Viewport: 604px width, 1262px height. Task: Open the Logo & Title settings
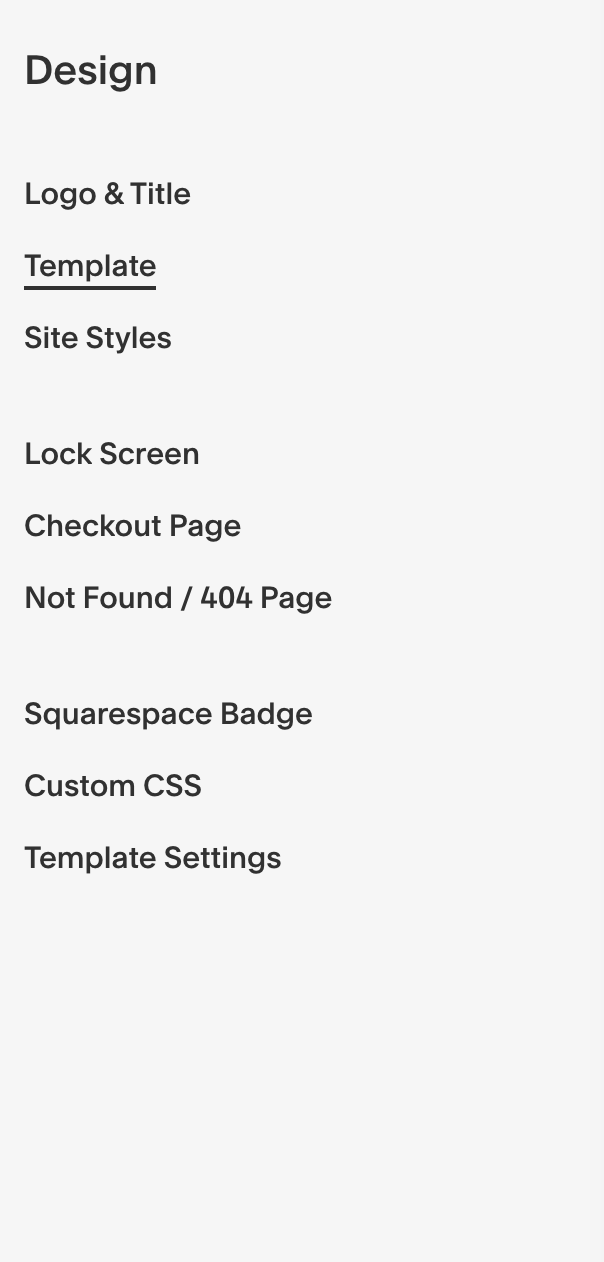[x=107, y=195]
